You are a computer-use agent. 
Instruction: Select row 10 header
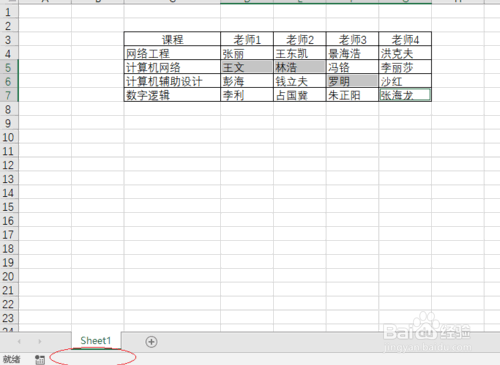pos(9,137)
